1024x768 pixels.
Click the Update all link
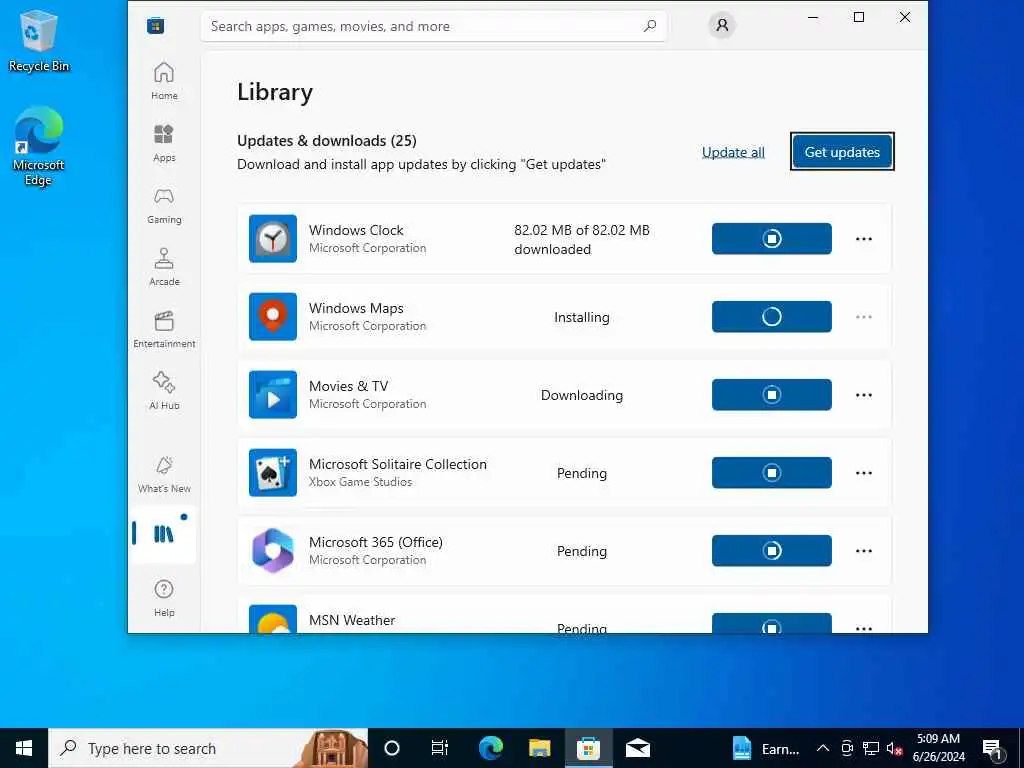733,152
